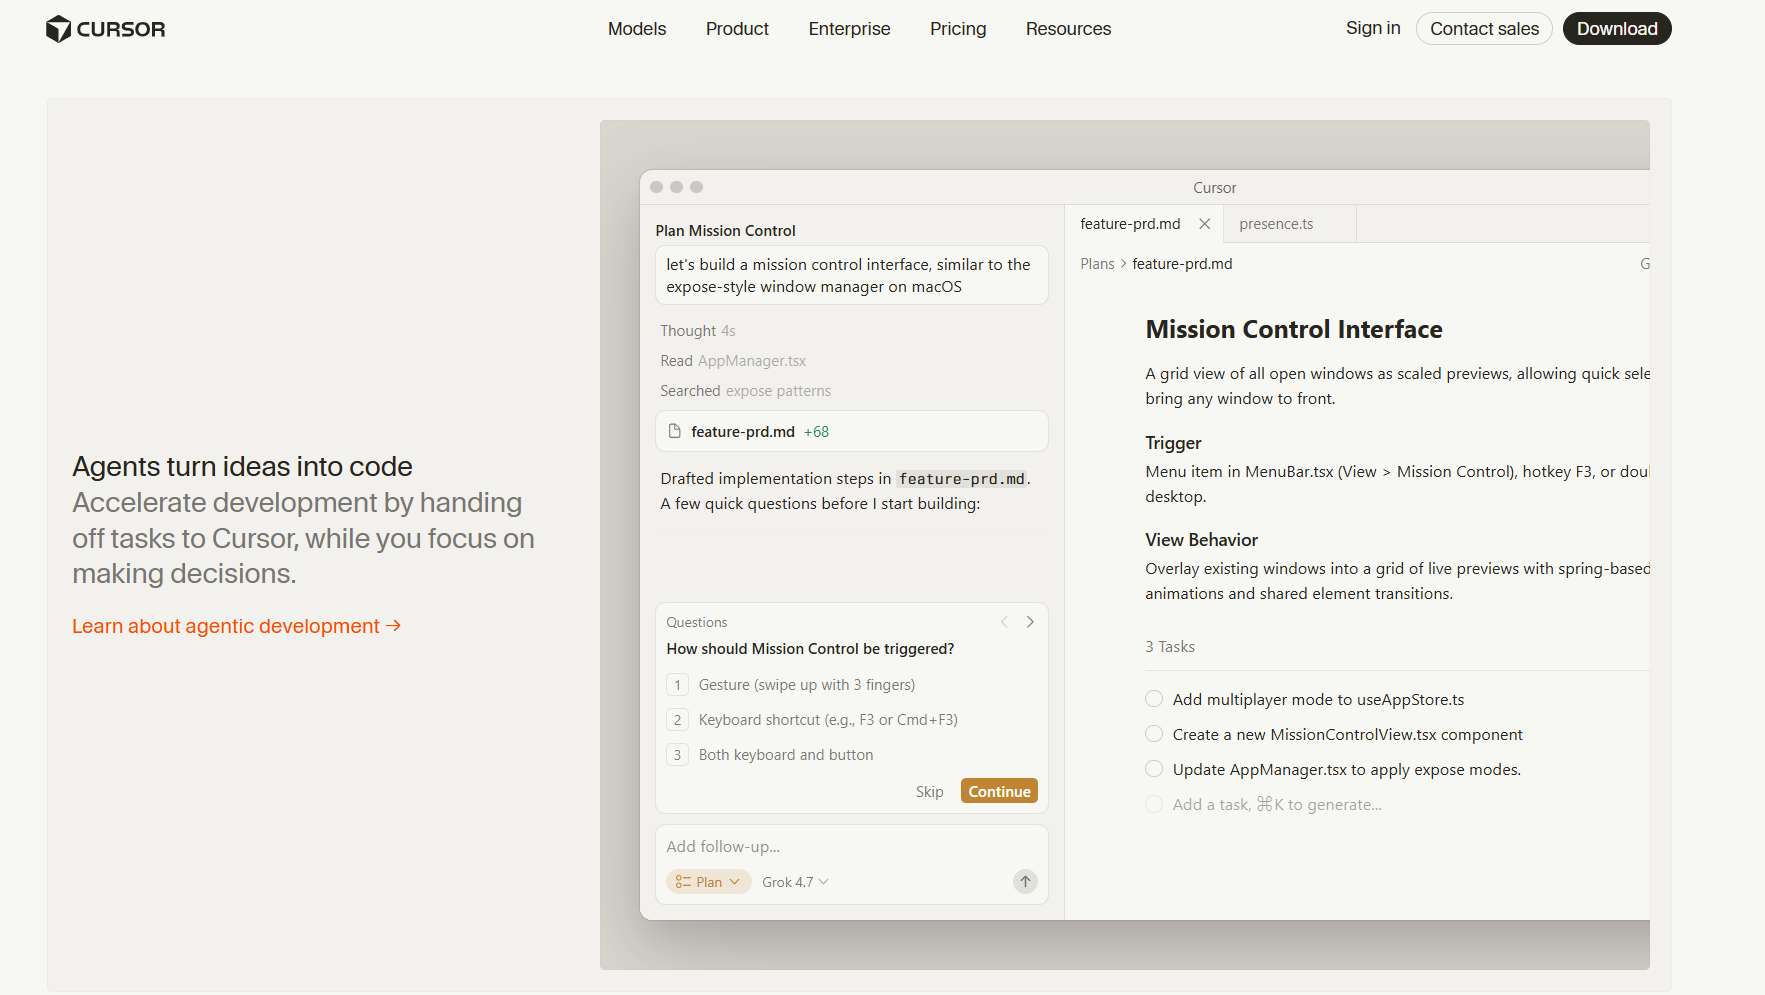The width and height of the screenshot is (1765, 995).
Task: Go to next question with right chevron
Action: 1030,622
